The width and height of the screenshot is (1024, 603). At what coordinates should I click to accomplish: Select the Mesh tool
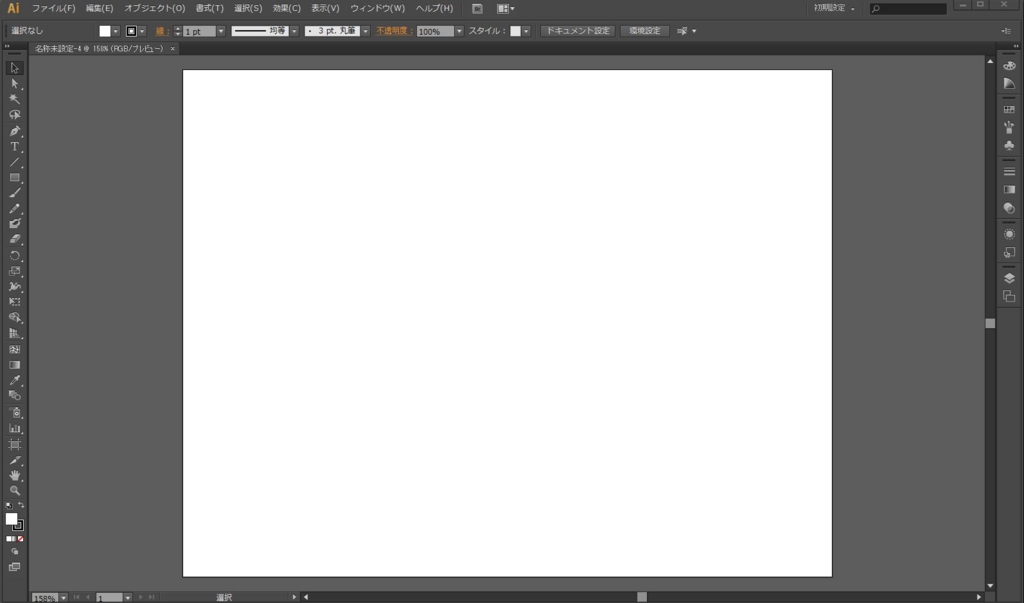14,349
